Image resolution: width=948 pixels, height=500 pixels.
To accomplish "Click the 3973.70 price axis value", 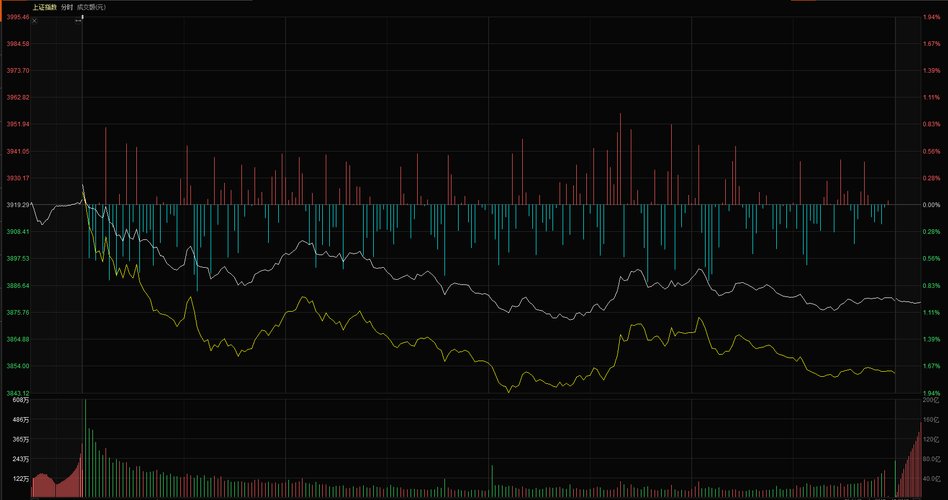I will [18, 70].
